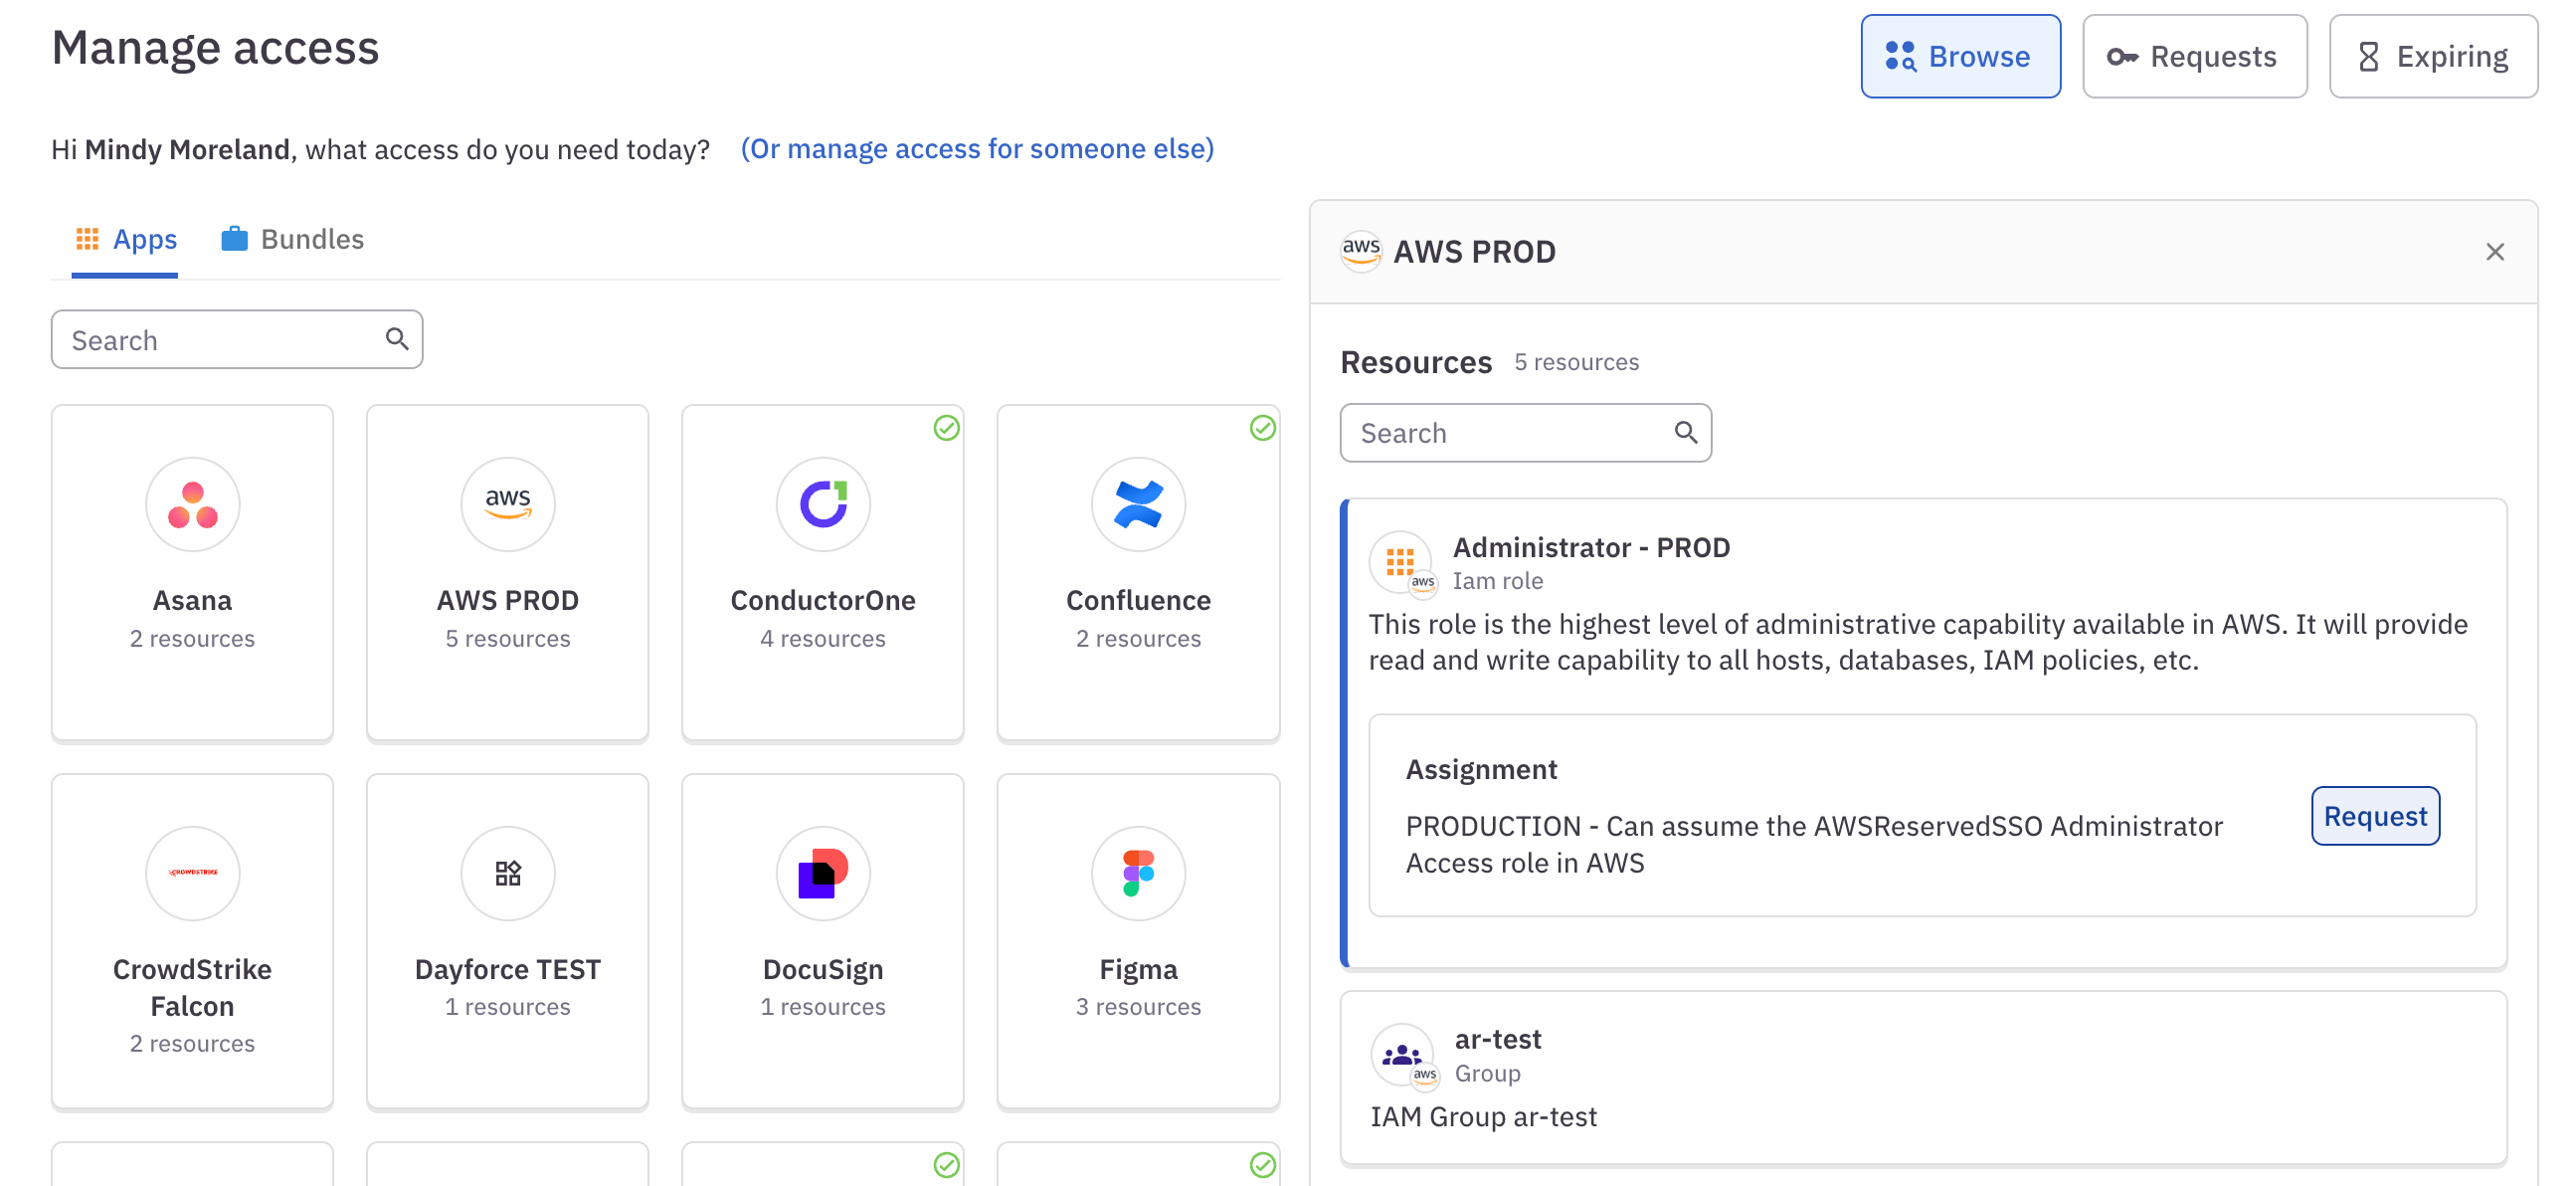This screenshot has width=2576, height=1186.
Task: Select the ConductorOne app logo
Action: 823,504
